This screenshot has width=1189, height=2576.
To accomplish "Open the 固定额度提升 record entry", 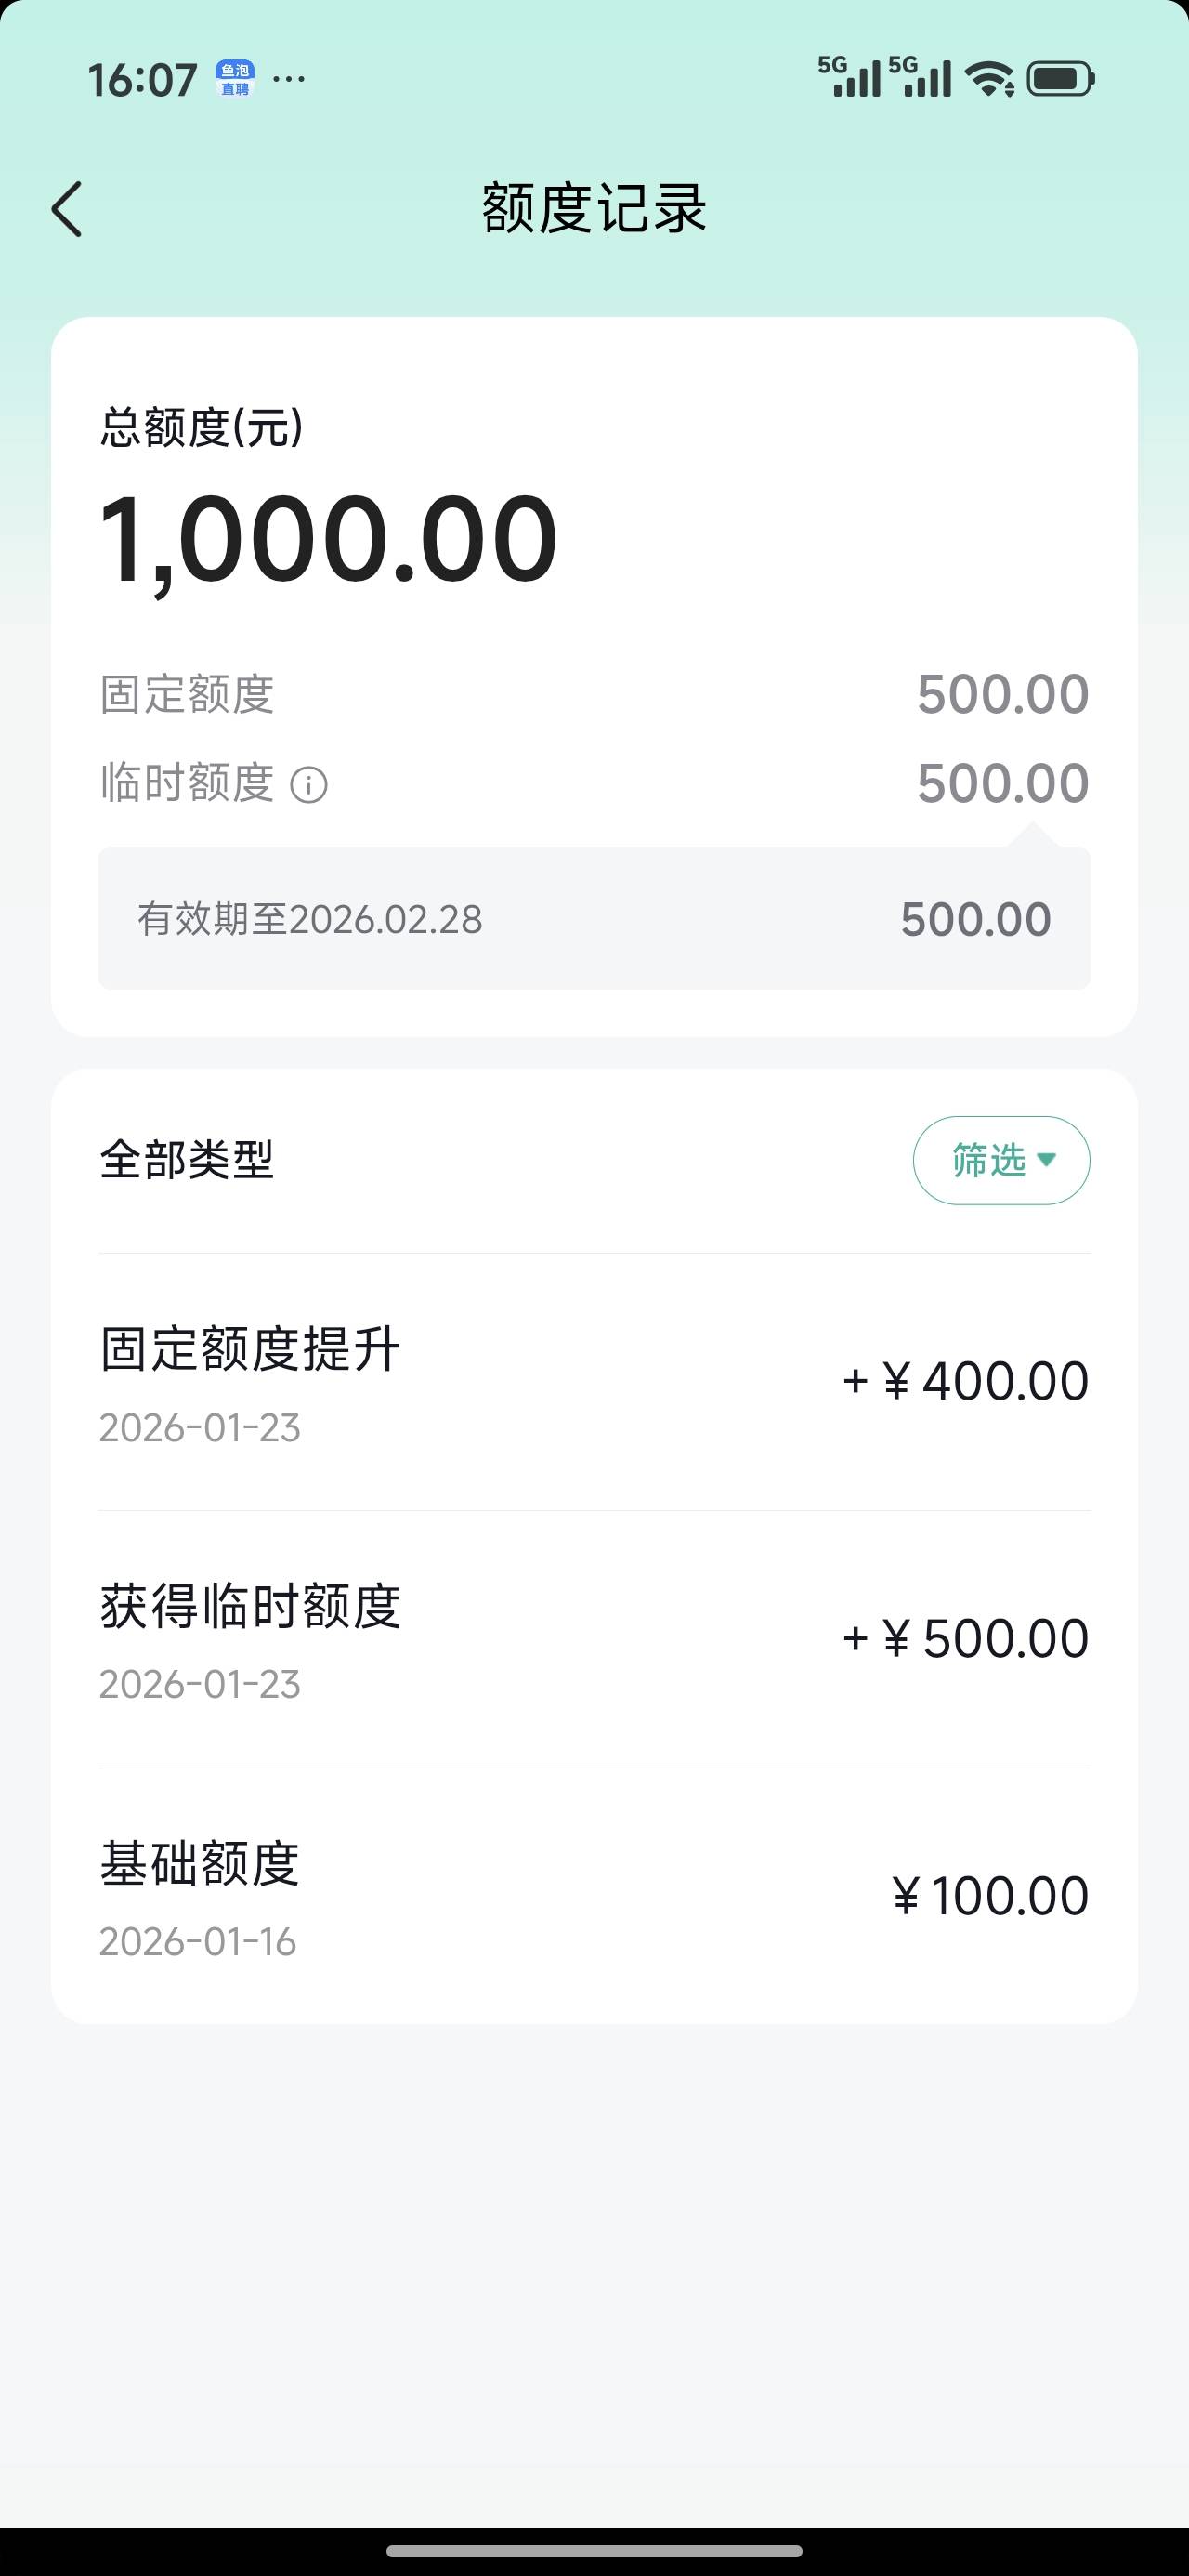I will (594, 1382).
